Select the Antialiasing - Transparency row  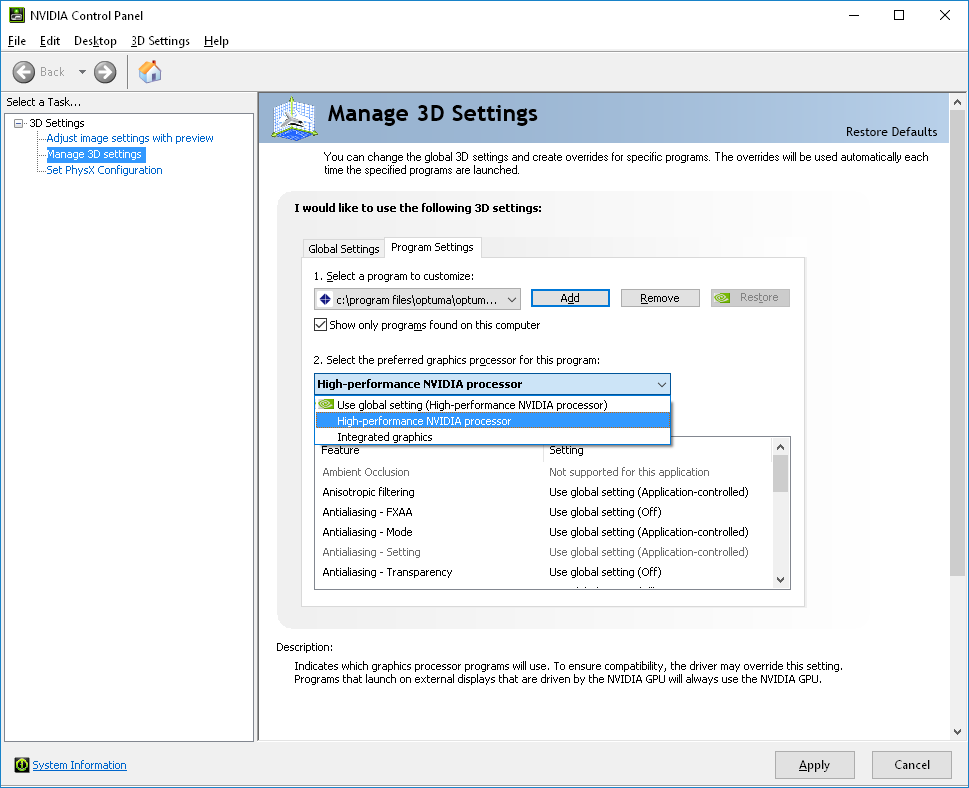543,572
